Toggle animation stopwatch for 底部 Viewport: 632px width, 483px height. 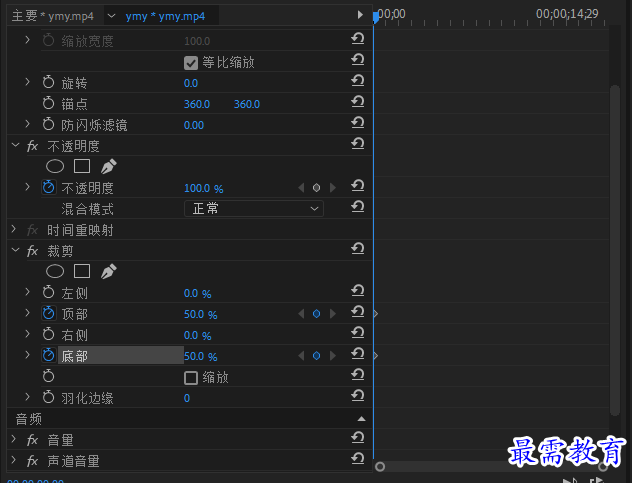48,355
